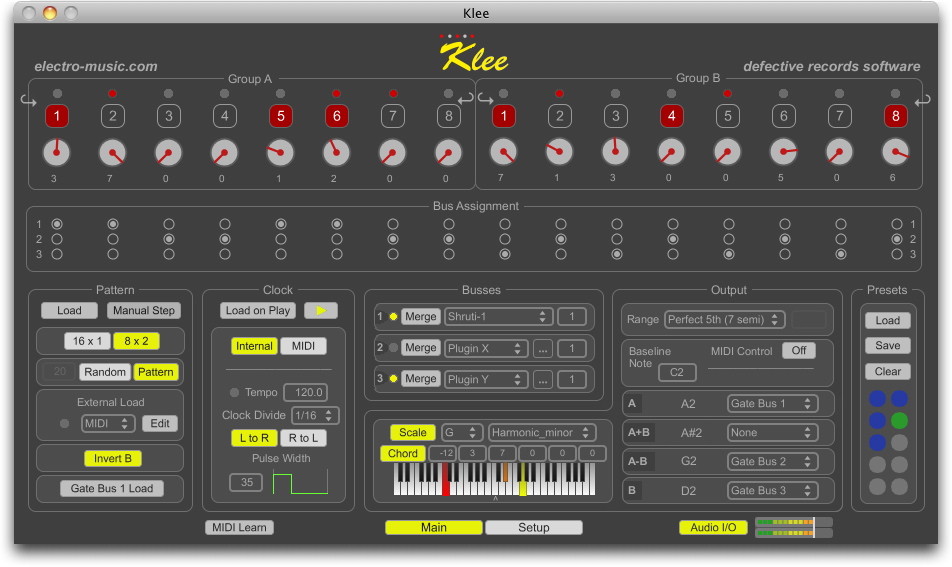Click the Audio I/O button
The height and width of the screenshot is (567, 952).
point(713,528)
